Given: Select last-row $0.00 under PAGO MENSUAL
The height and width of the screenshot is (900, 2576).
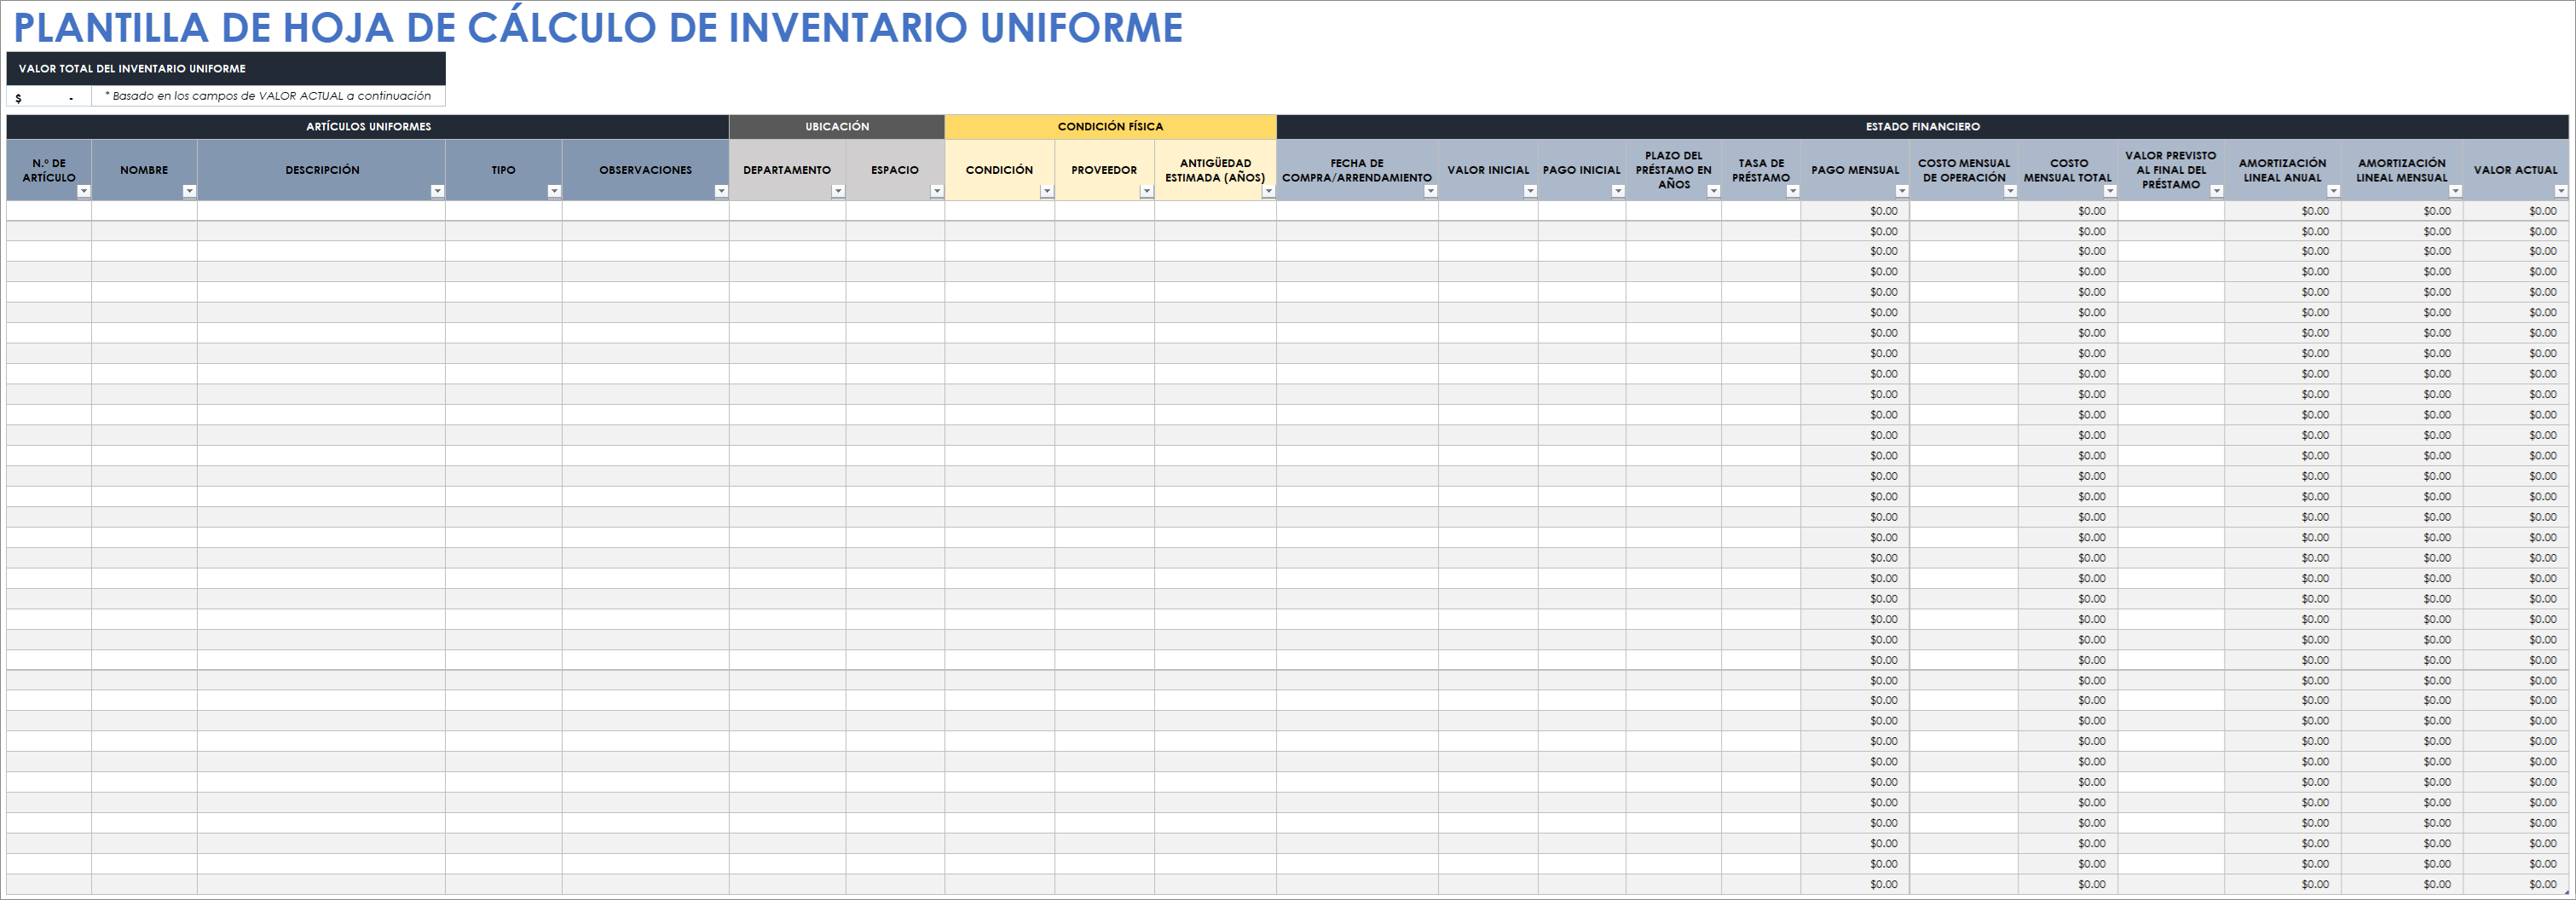Looking at the screenshot, I should point(1855,884).
